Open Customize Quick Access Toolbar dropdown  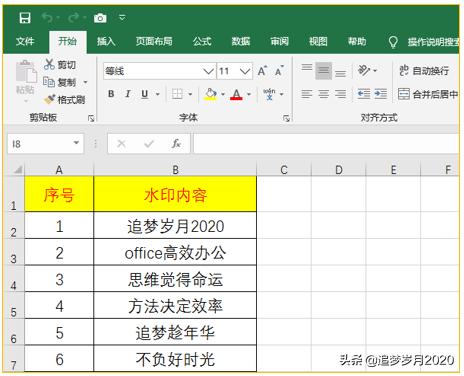(122, 18)
